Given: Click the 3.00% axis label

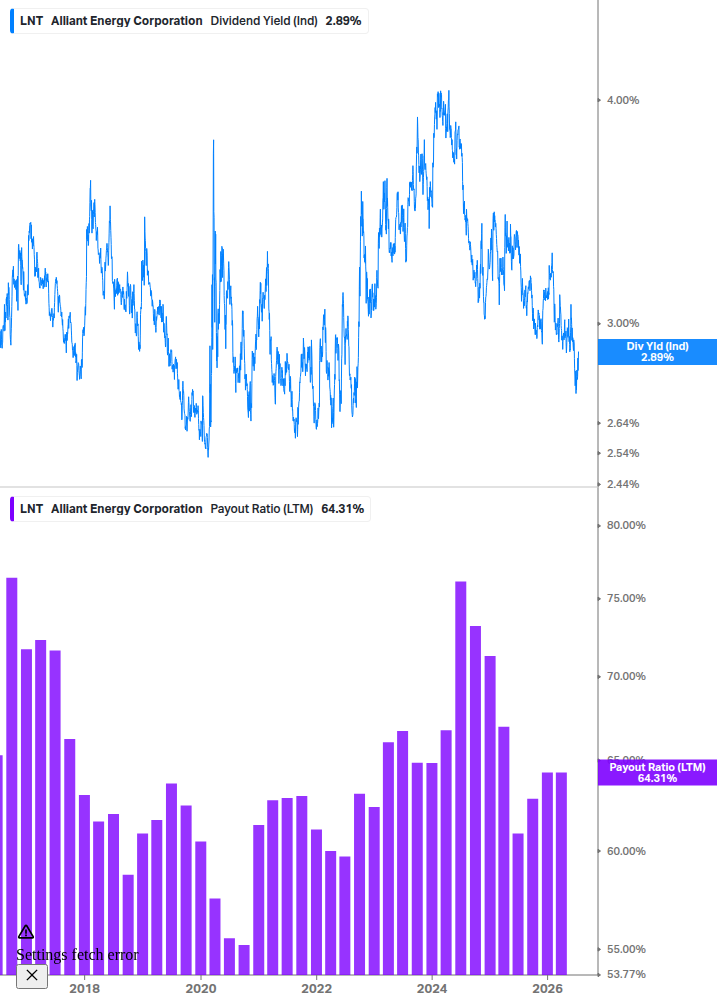Looking at the screenshot, I should pyautogui.click(x=623, y=324).
